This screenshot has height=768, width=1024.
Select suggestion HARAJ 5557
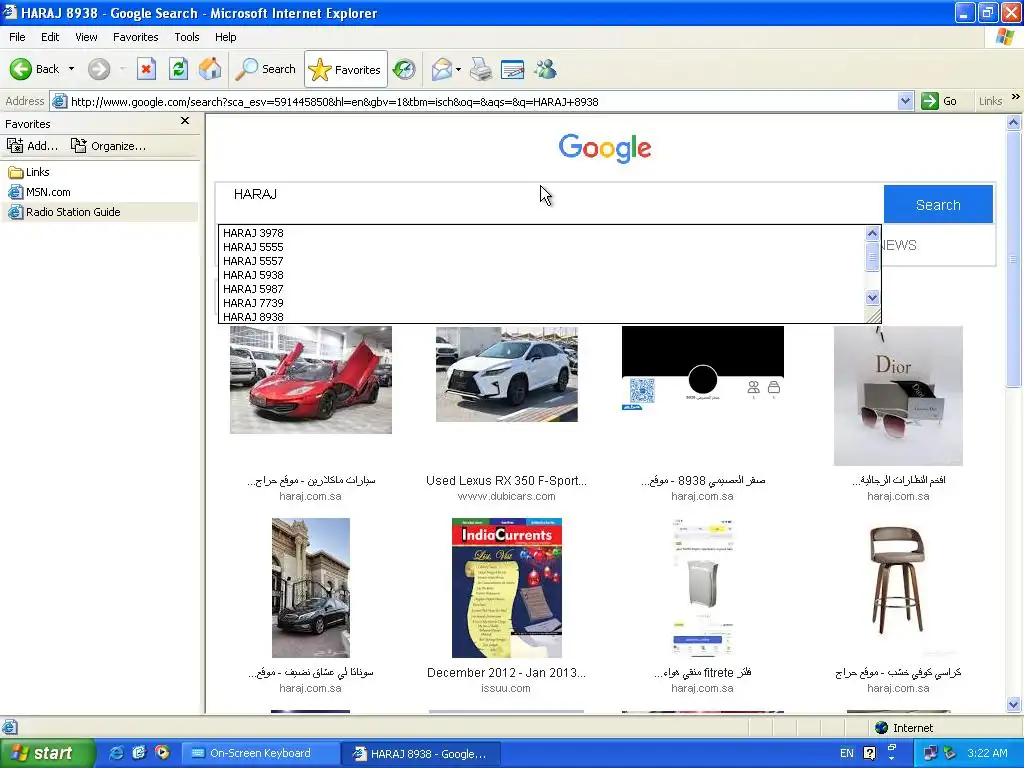tap(253, 261)
